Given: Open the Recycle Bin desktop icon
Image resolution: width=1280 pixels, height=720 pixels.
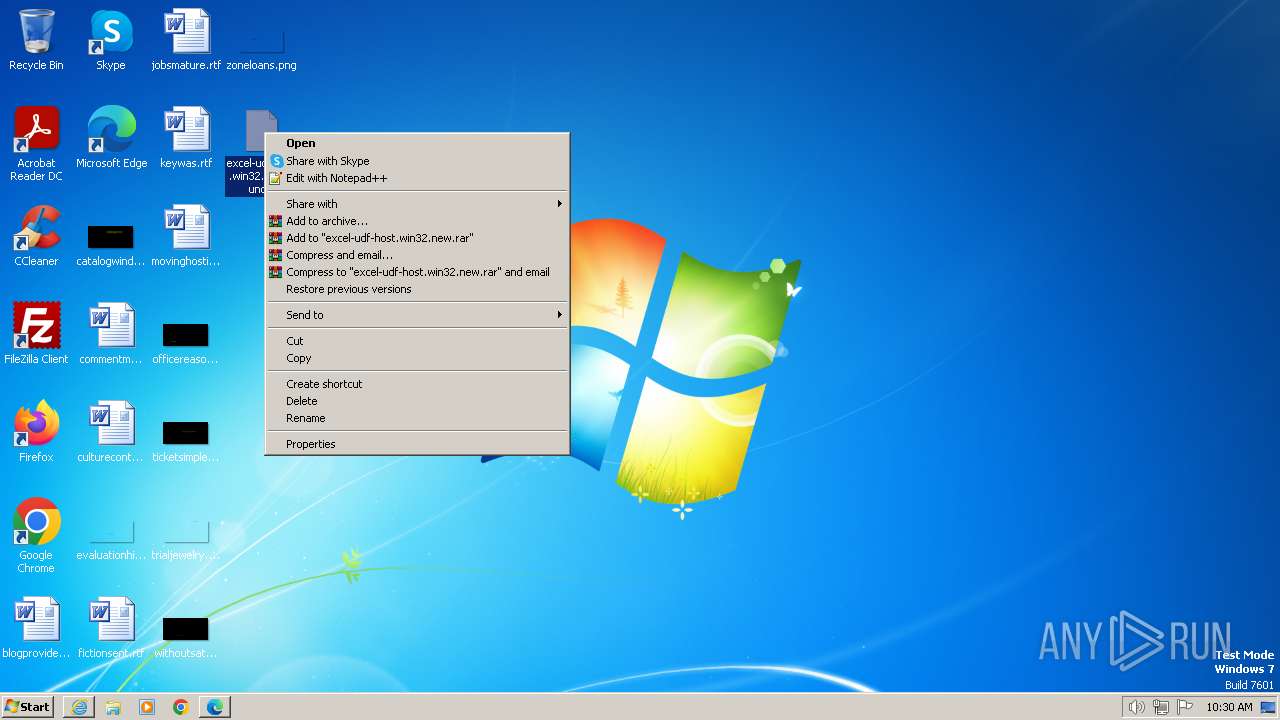Looking at the screenshot, I should 36,40.
